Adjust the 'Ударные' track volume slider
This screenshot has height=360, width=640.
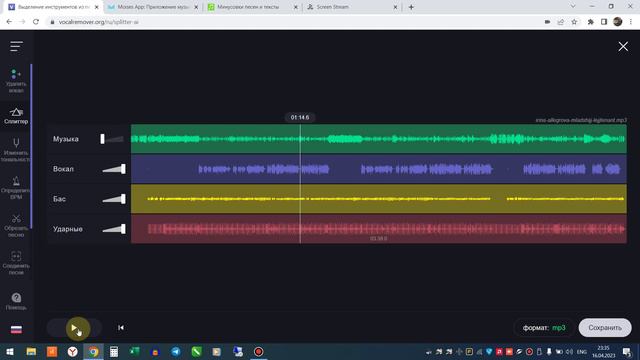tap(114, 229)
